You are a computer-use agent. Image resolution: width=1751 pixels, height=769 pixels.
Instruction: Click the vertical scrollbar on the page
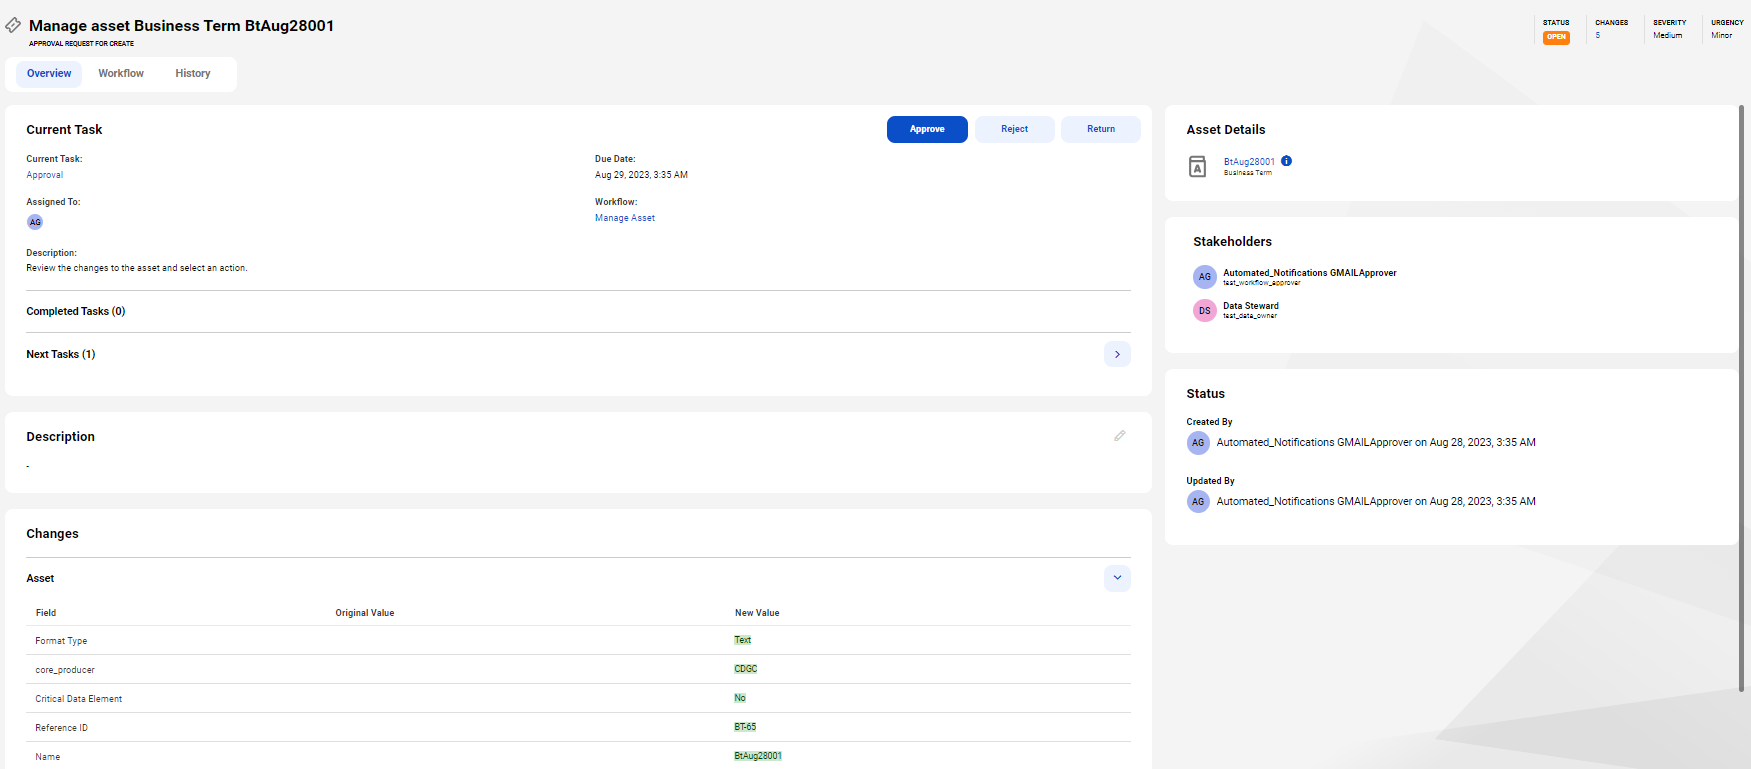click(x=1742, y=398)
